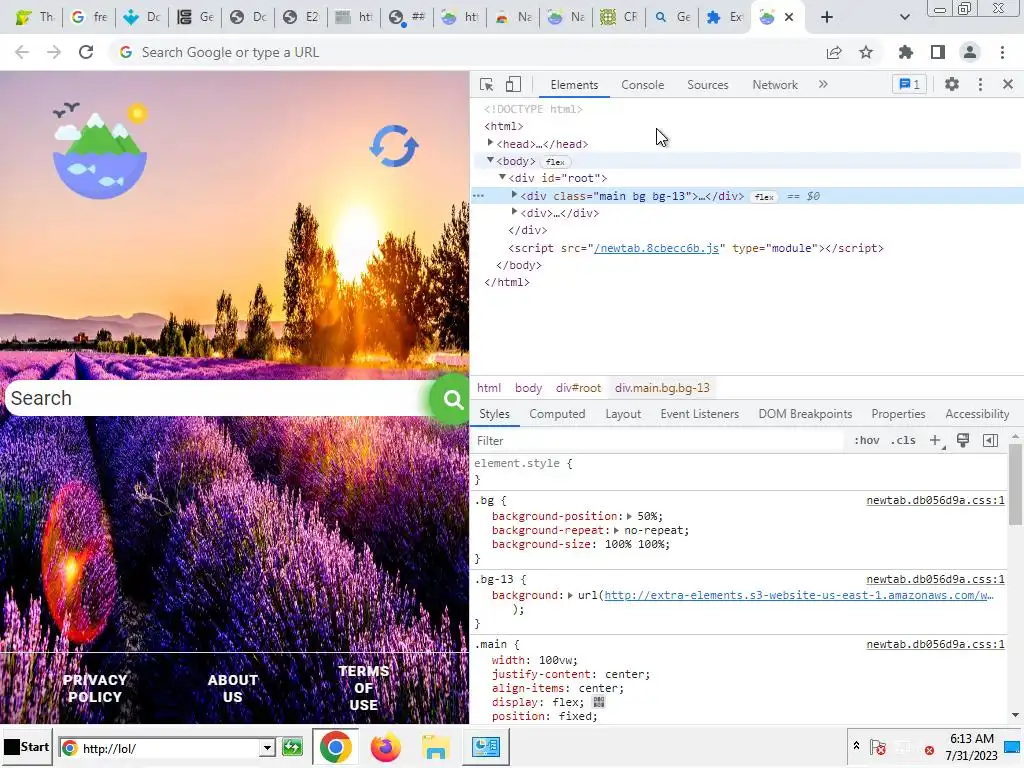Toggle the :hov element state button
The height and width of the screenshot is (768, 1024).
(x=867, y=441)
